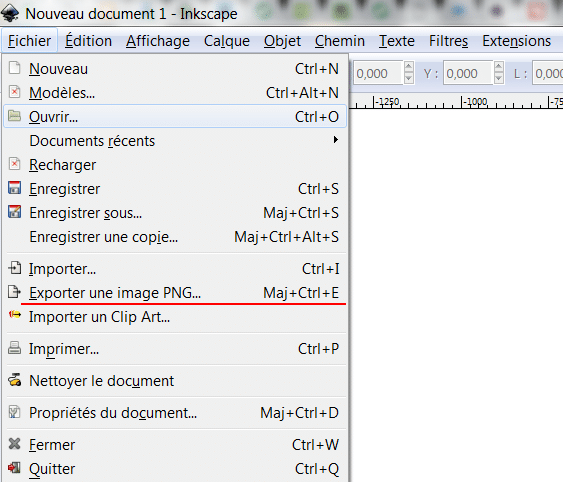563x482 pixels.
Task: Open the Extensions menu
Action: click(x=516, y=41)
